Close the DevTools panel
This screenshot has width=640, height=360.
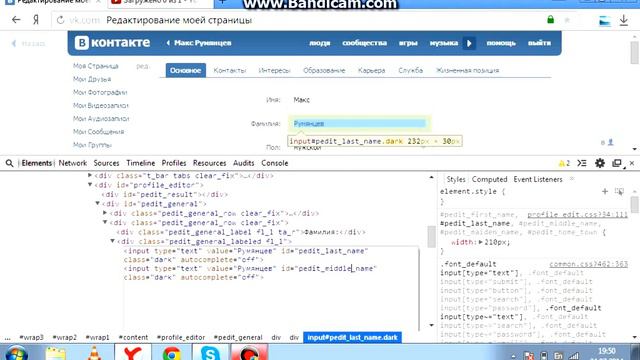(632, 163)
